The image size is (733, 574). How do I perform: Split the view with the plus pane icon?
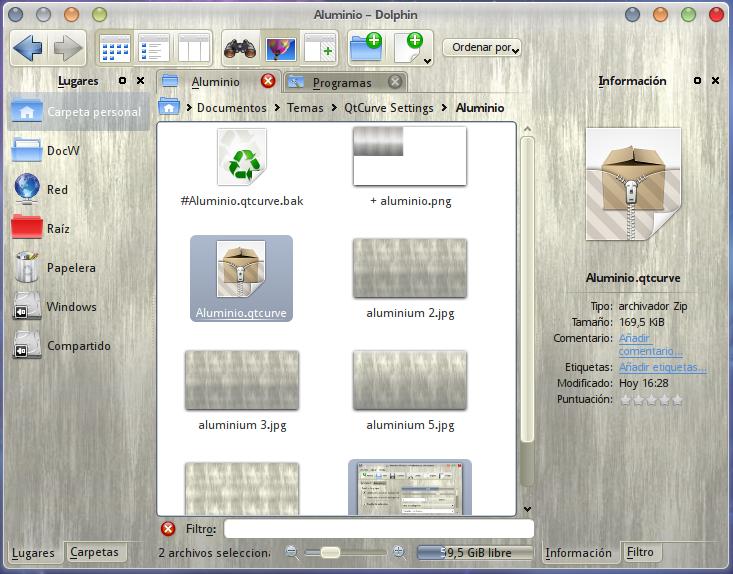coord(320,48)
